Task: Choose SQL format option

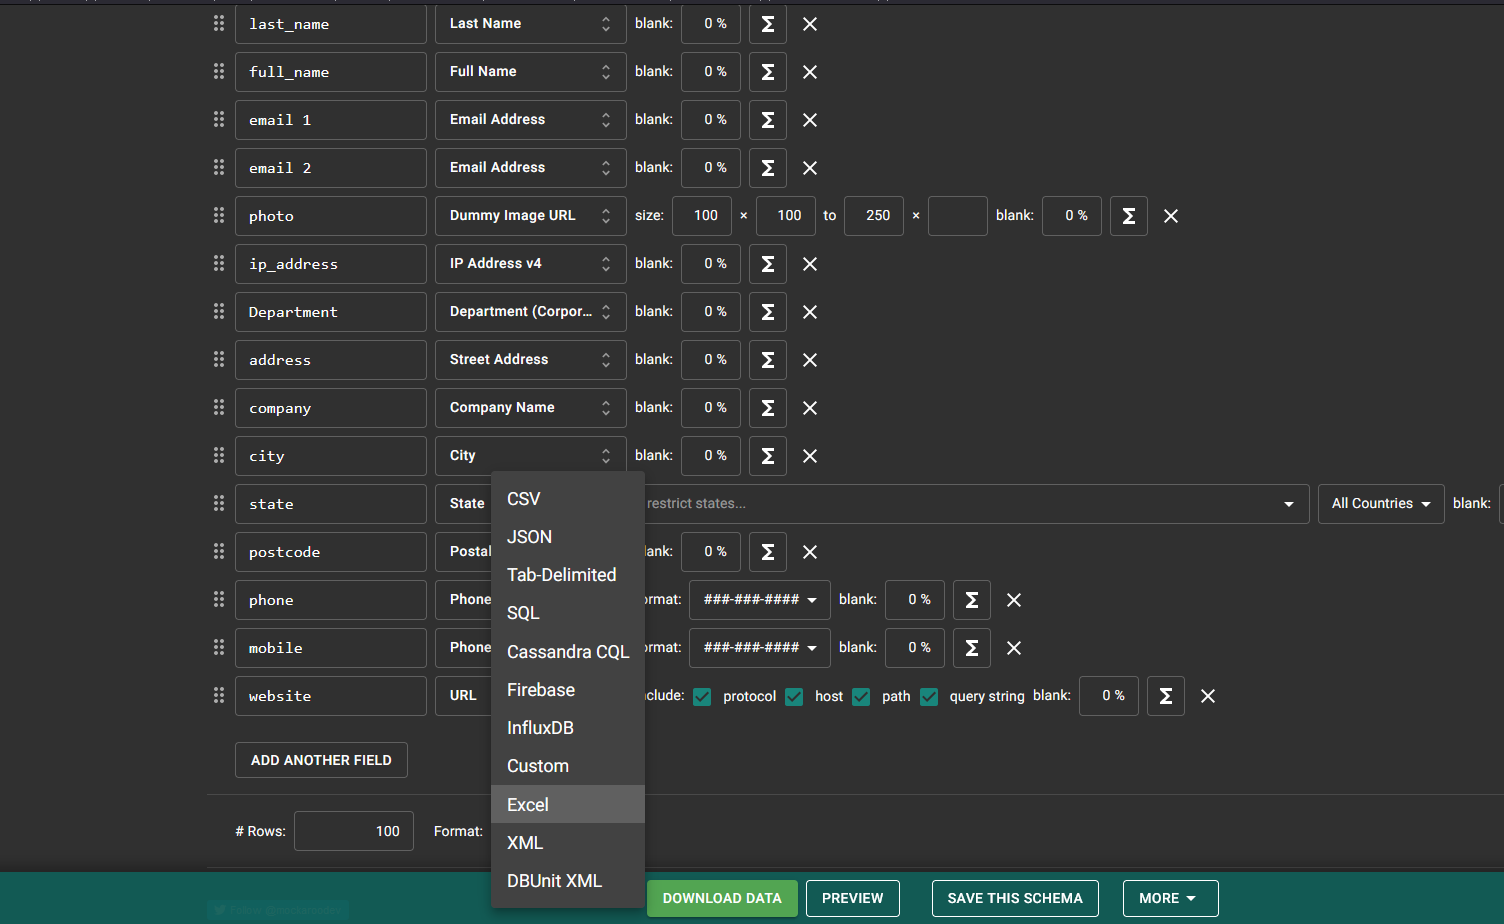Action: 568,613
